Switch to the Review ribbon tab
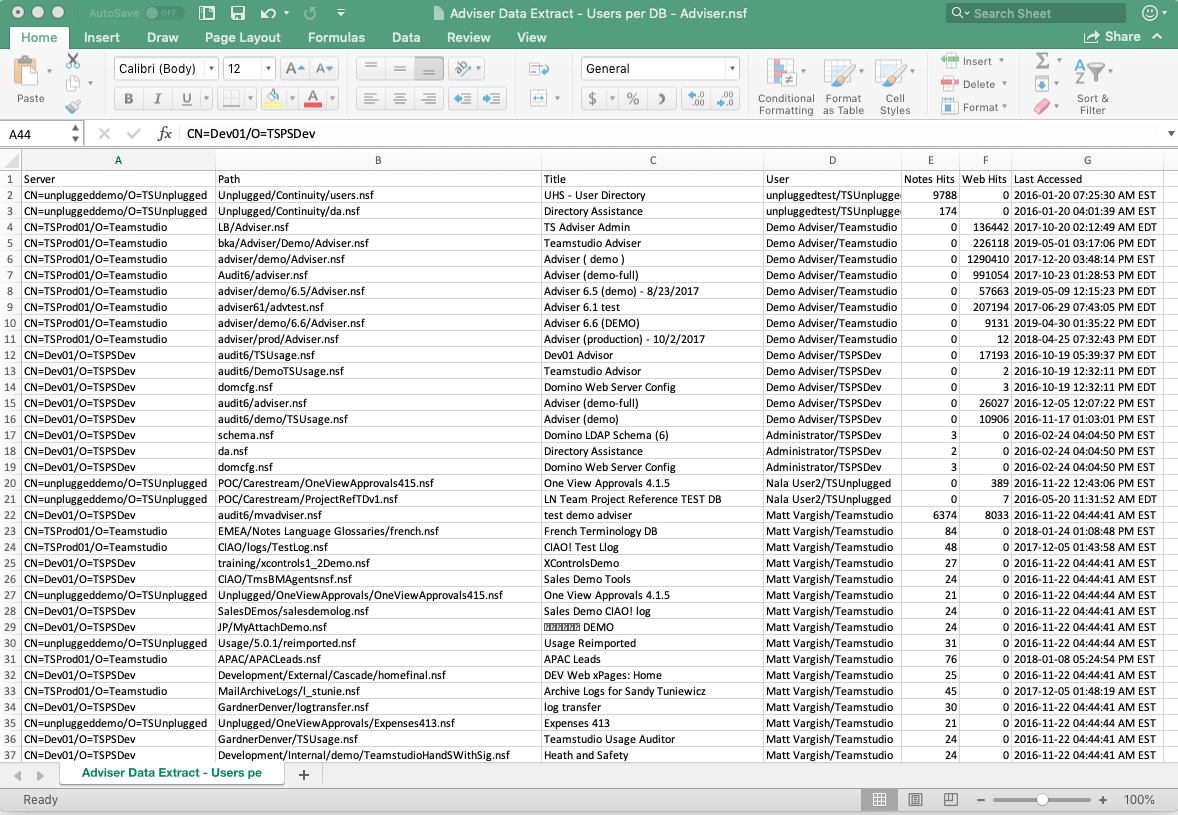The width and height of the screenshot is (1178, 815). 468,38
